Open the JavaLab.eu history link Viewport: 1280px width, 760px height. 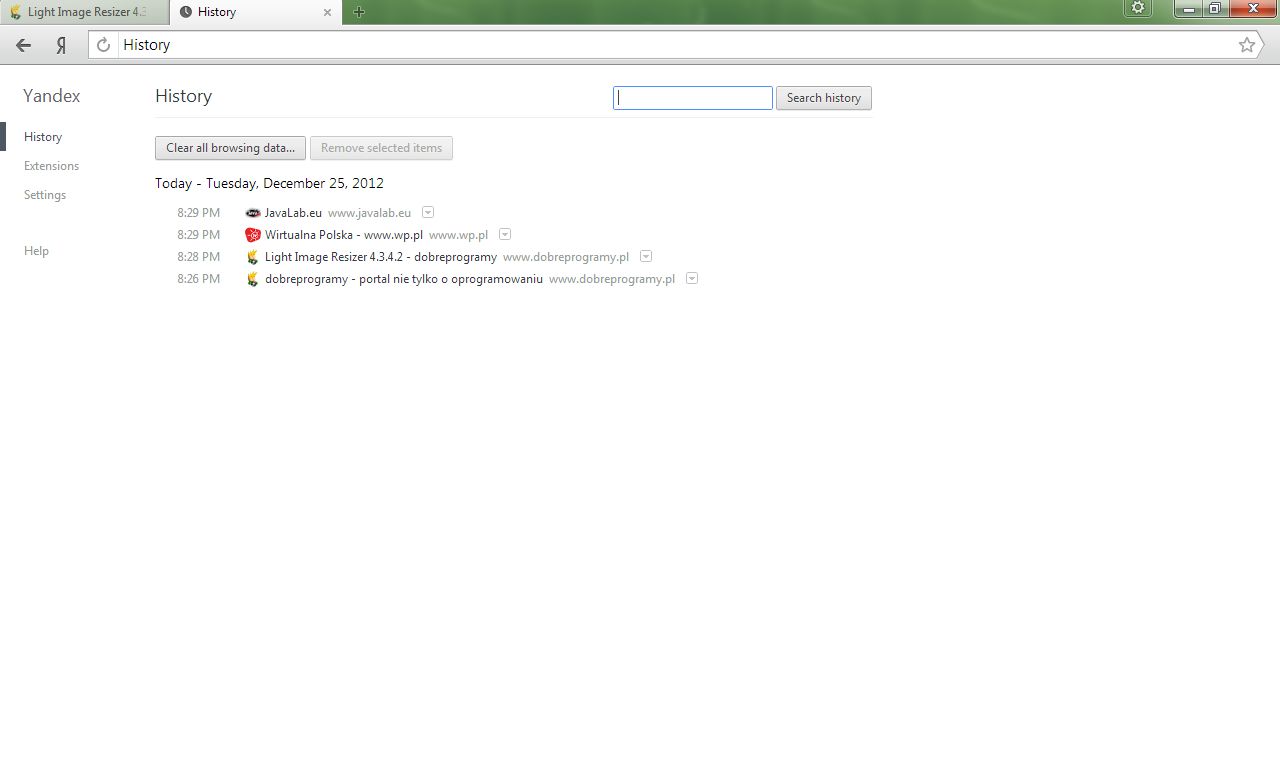[293, 213]
